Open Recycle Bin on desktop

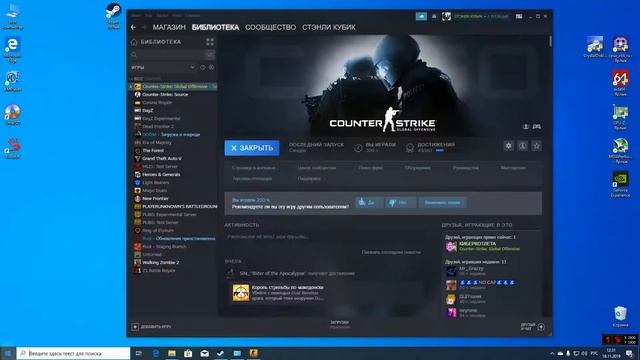pyautogui.click(x=620, y=316)
